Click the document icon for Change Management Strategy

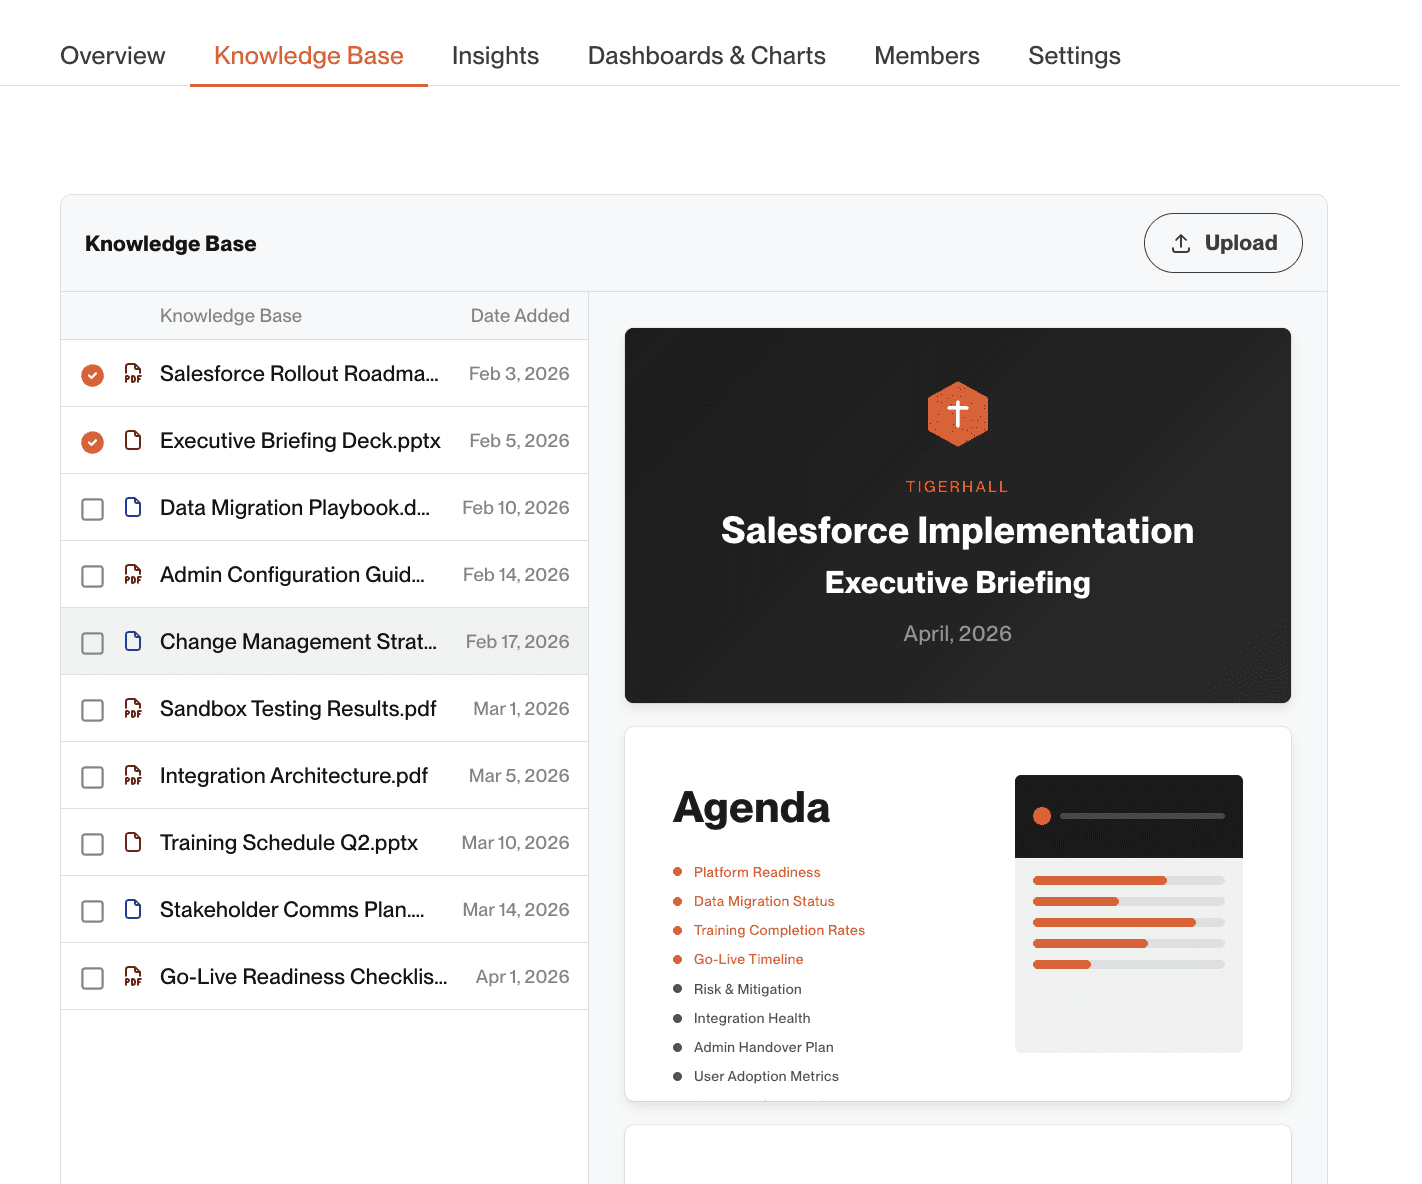pos(133,642)
